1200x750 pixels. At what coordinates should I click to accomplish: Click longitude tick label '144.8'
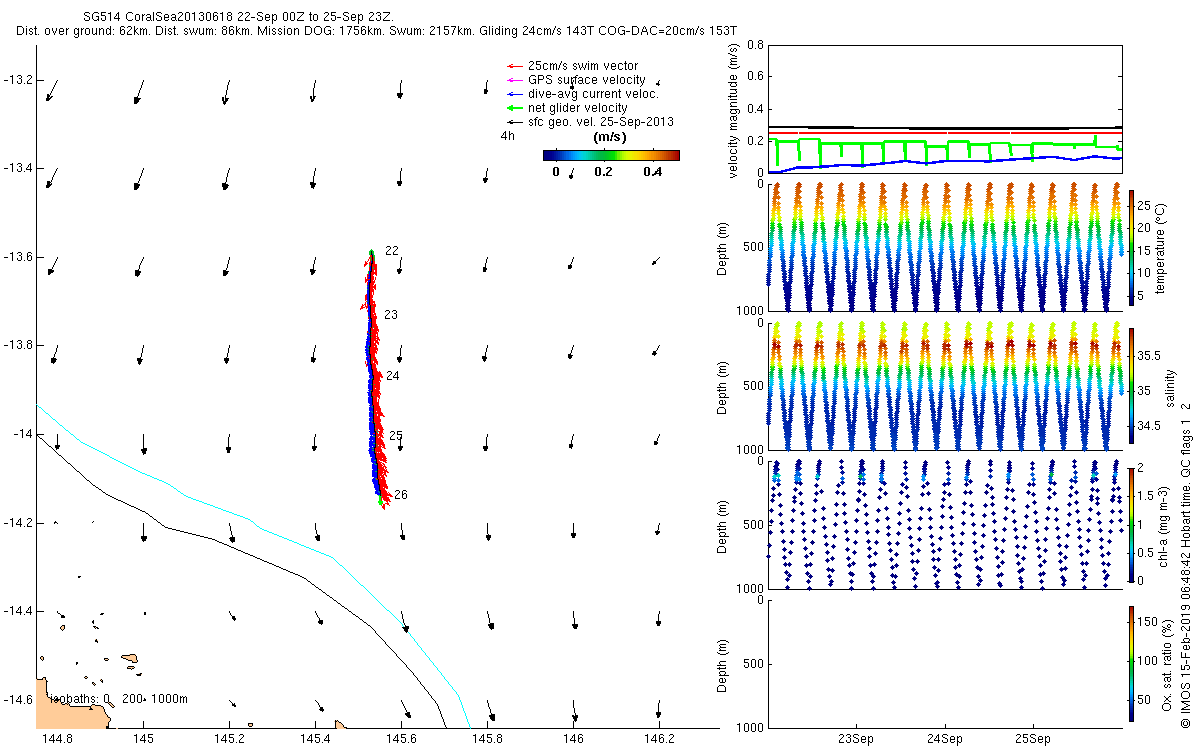point(58,739)
